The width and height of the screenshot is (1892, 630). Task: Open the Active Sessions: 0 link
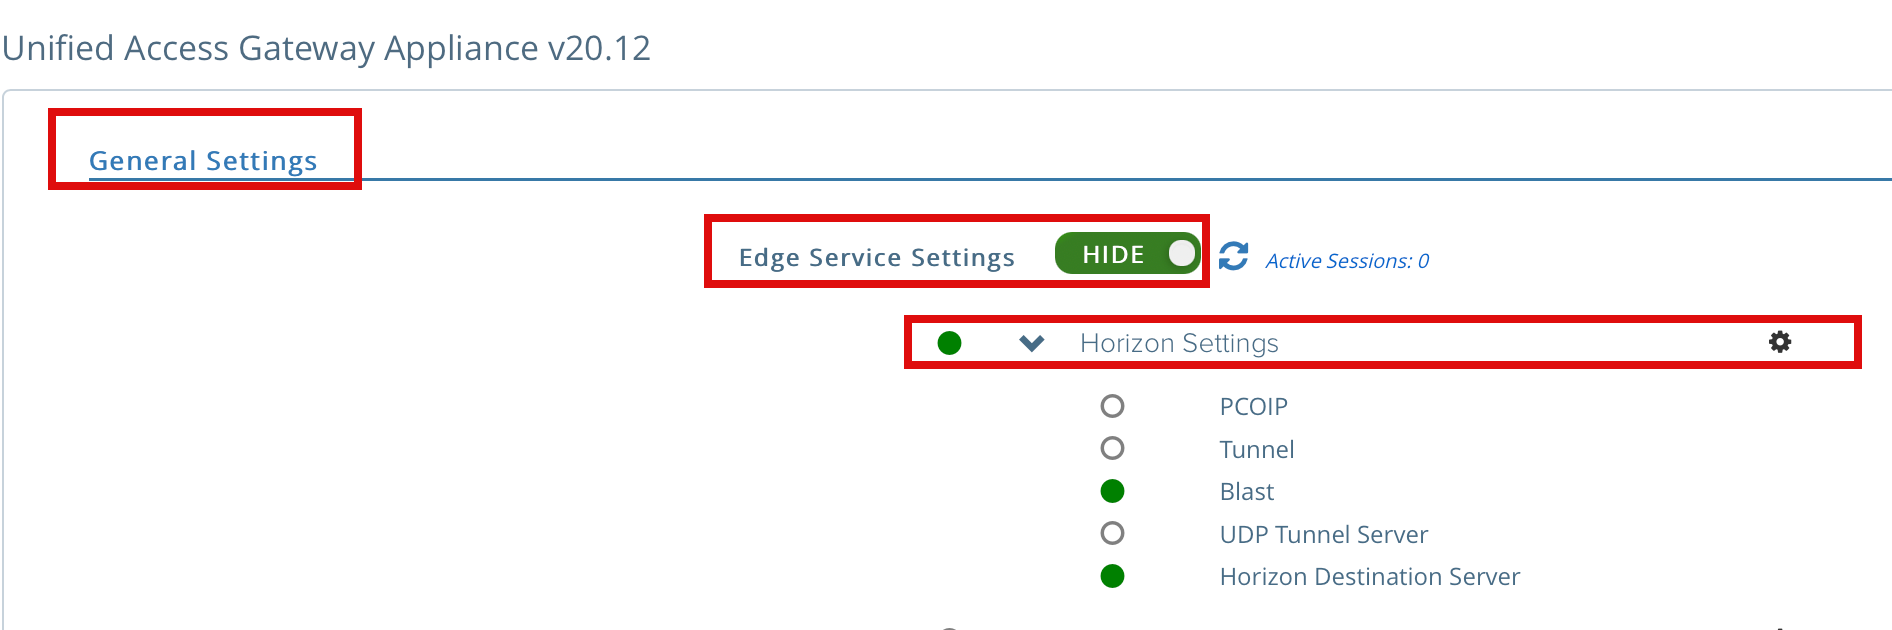[1347, 261]
